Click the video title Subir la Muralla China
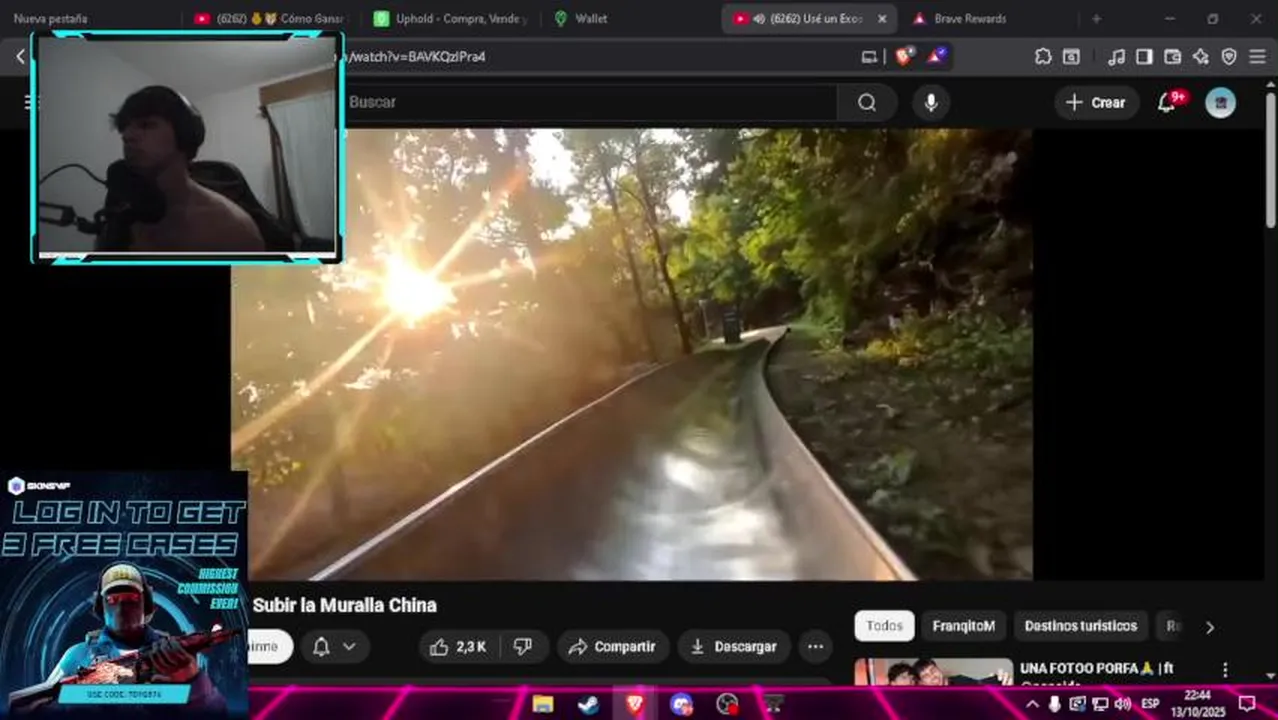Viewport: 1278px width, 720px height. click(345, 605)
